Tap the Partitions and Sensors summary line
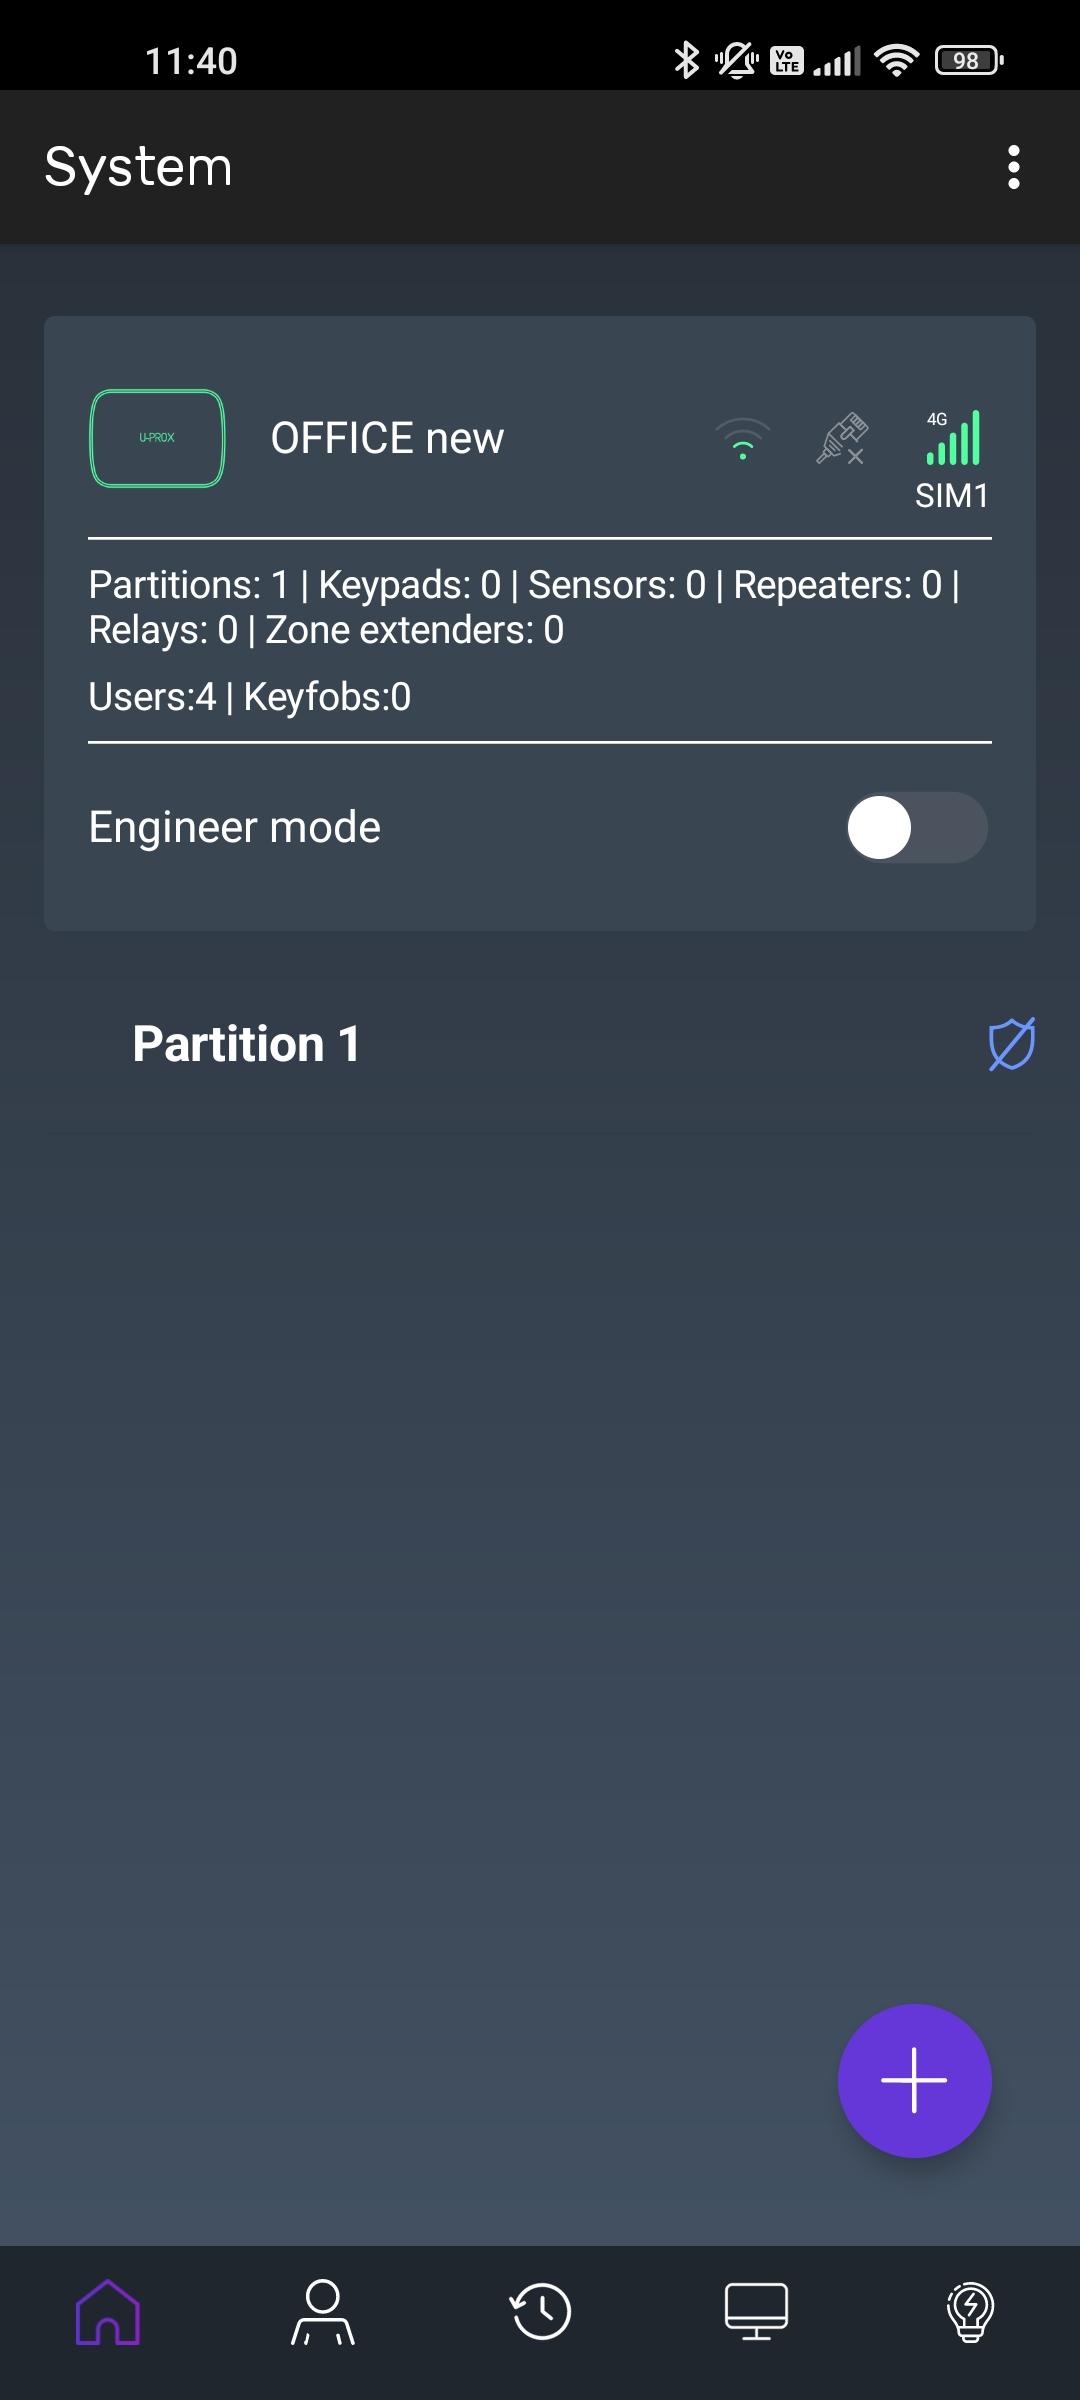 [x=524, y=607]
